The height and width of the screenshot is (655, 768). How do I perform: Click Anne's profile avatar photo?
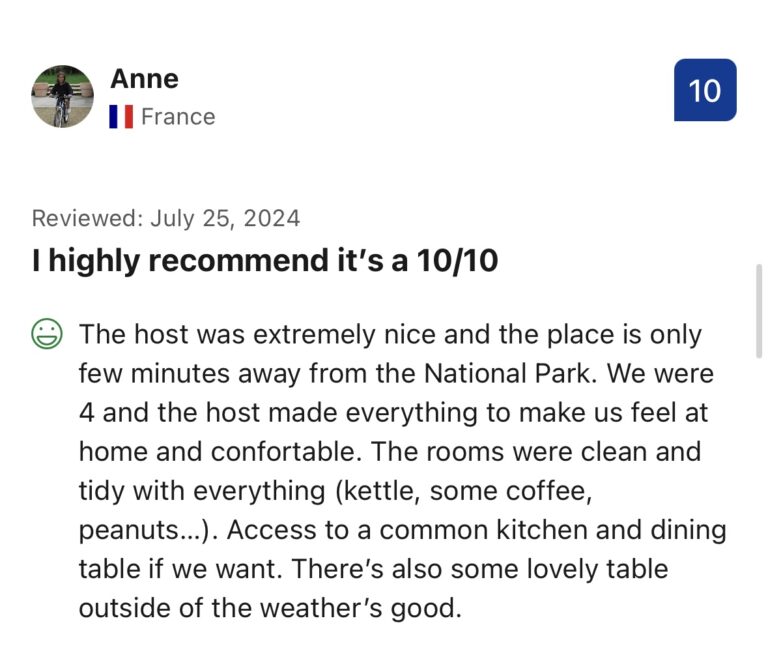tap(62, 97)
